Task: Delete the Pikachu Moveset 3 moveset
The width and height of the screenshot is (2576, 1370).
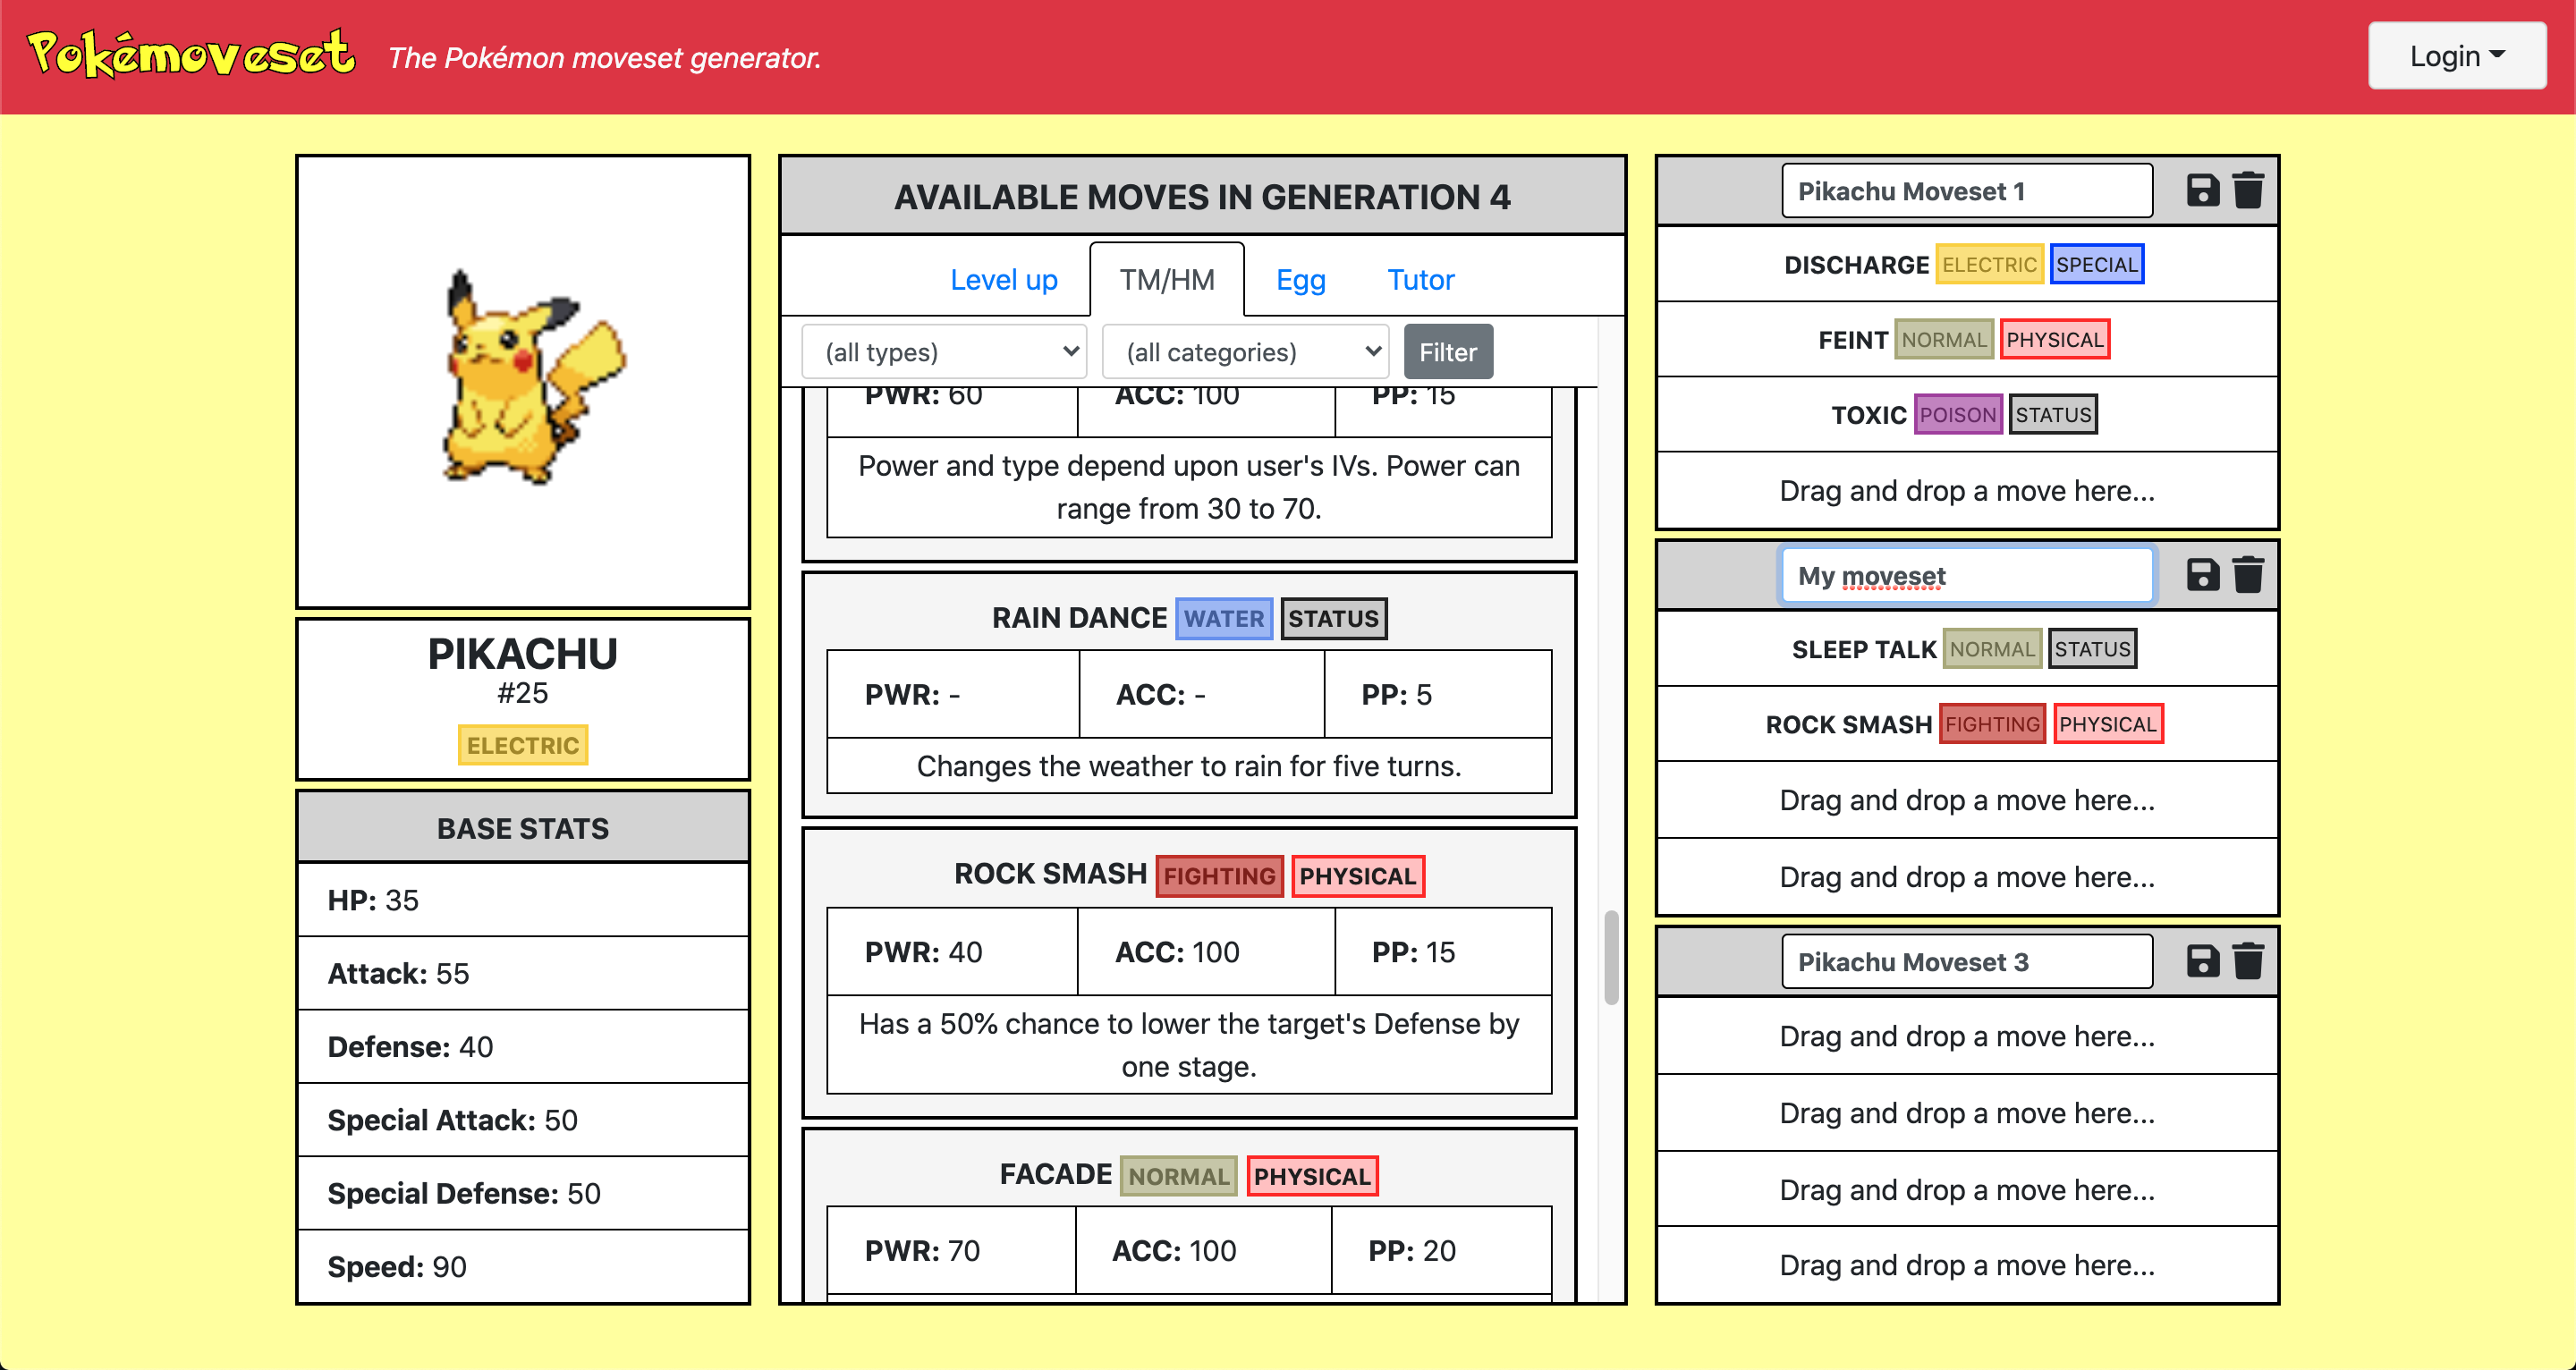Action: pos(2248,961)
